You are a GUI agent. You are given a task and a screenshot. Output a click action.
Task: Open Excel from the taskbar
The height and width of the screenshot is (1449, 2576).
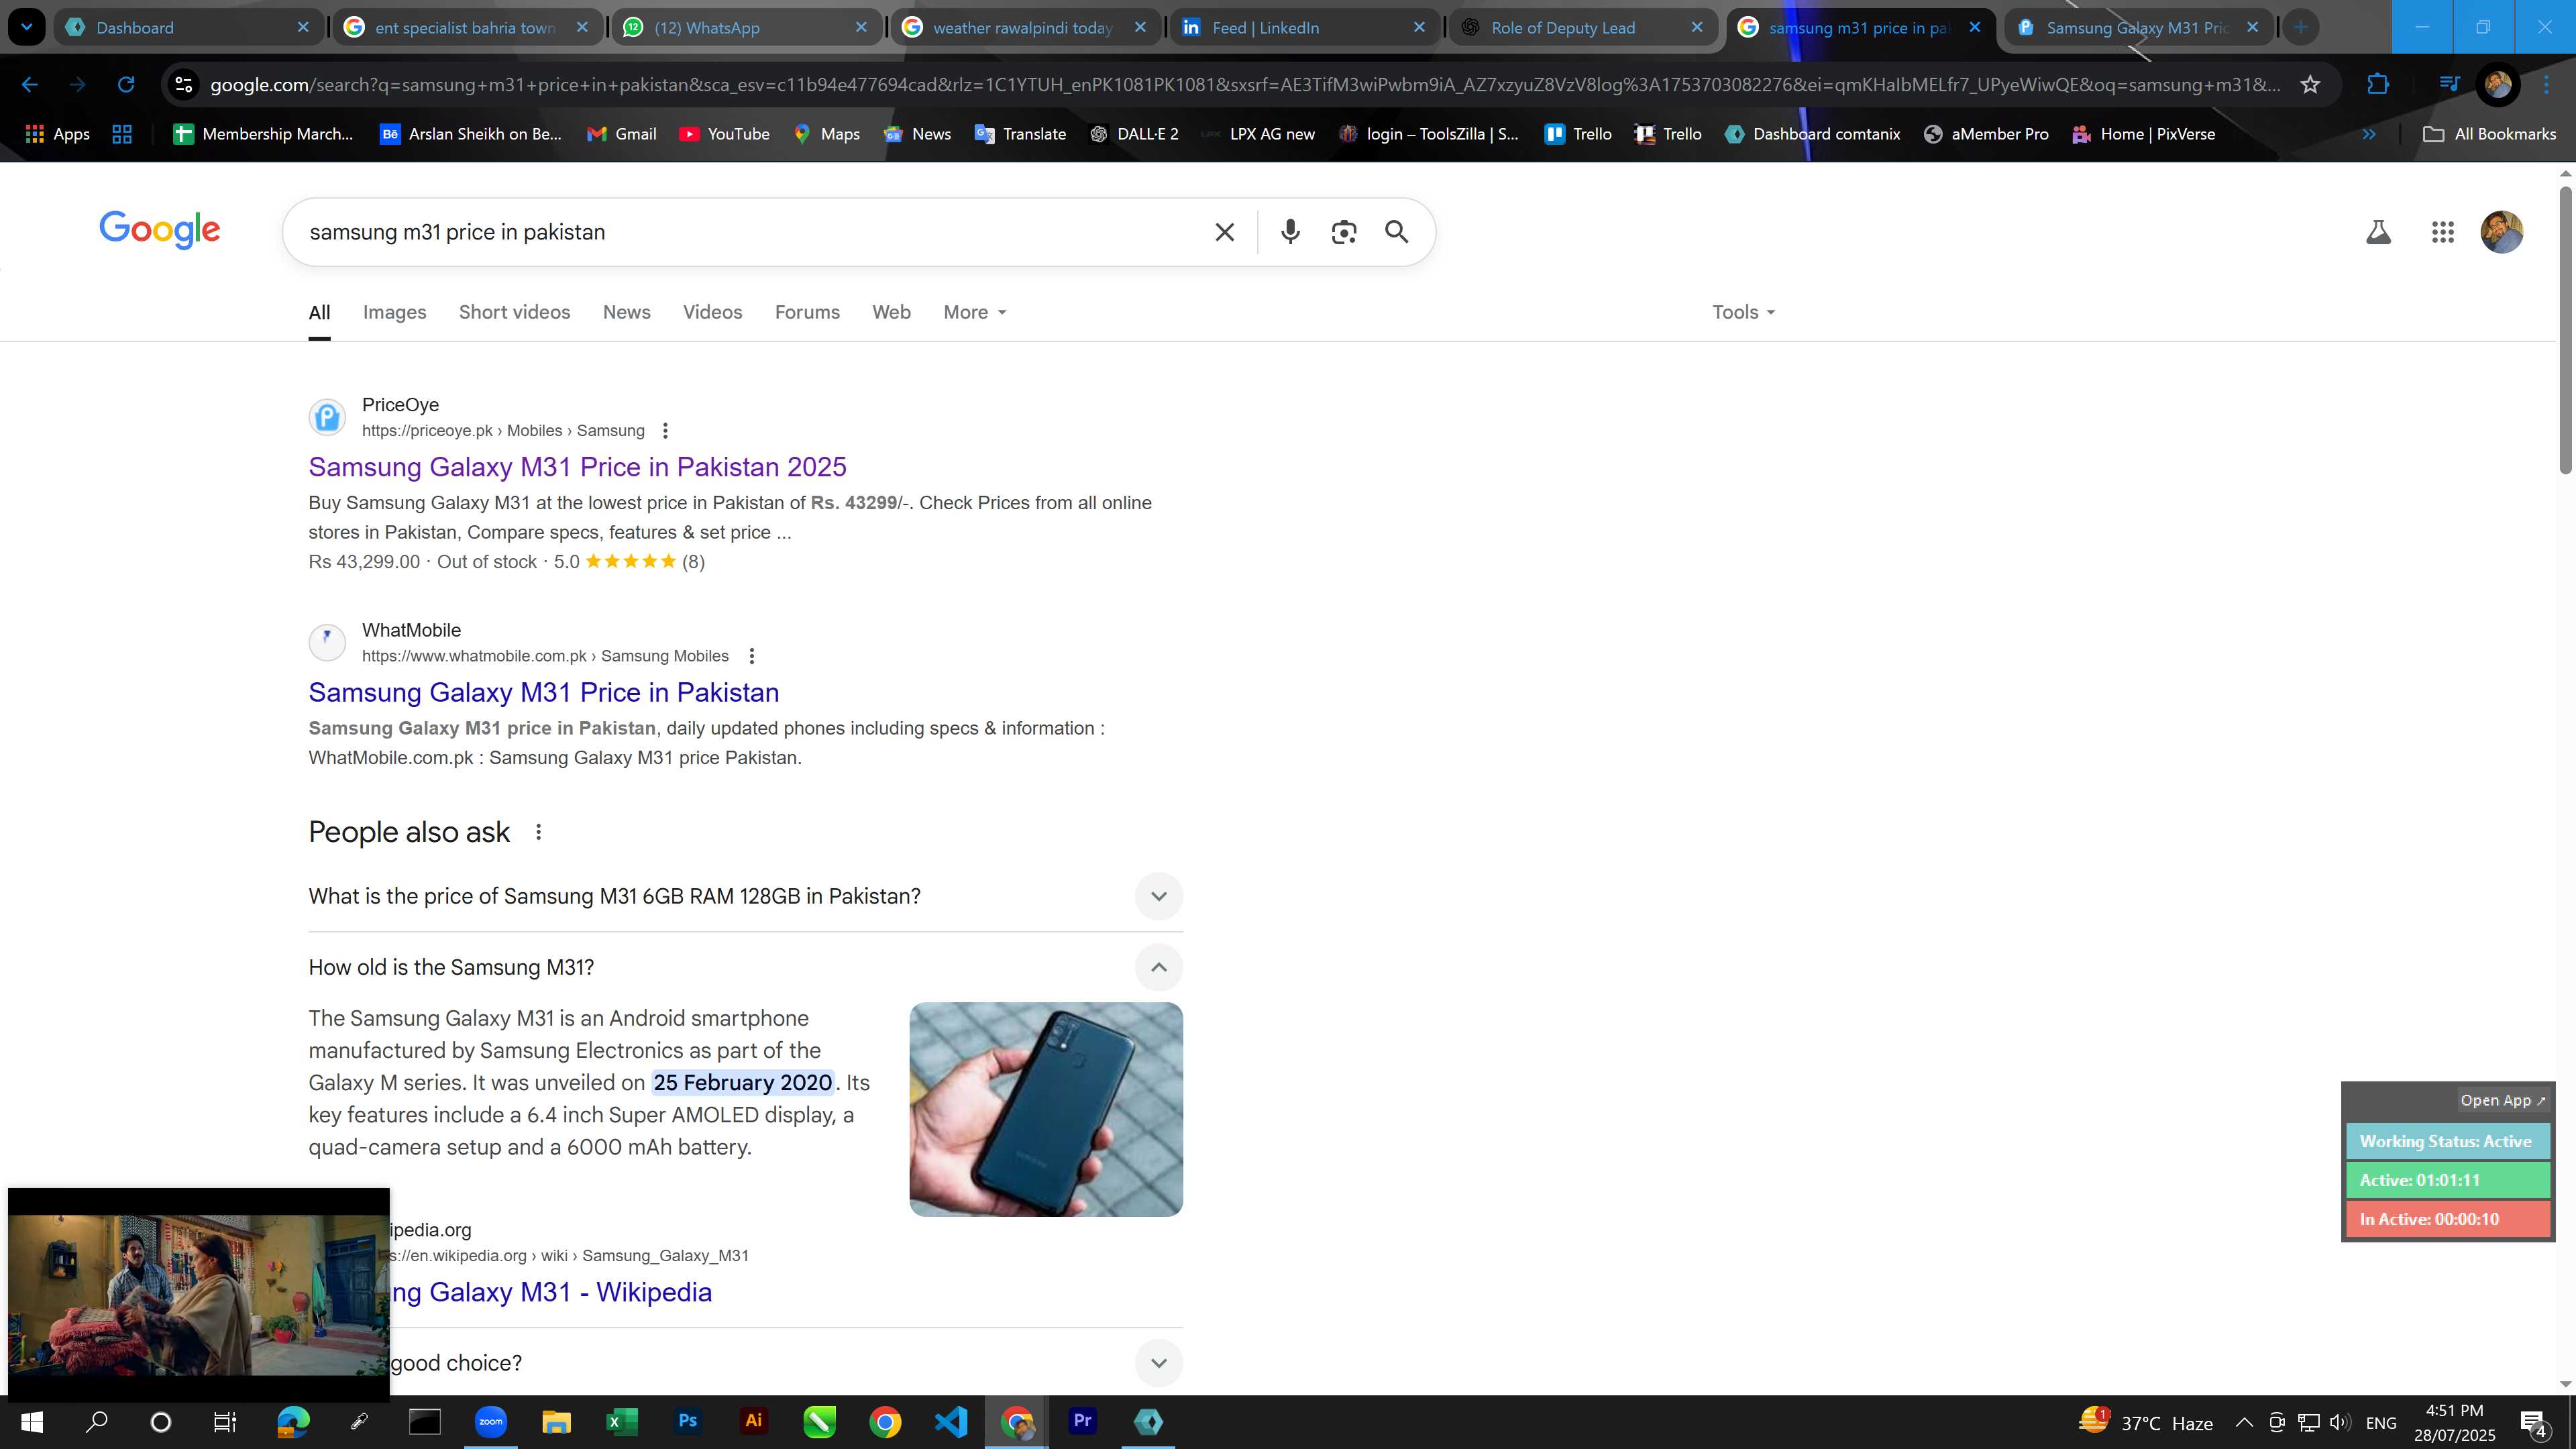[x=621, y=1421]
